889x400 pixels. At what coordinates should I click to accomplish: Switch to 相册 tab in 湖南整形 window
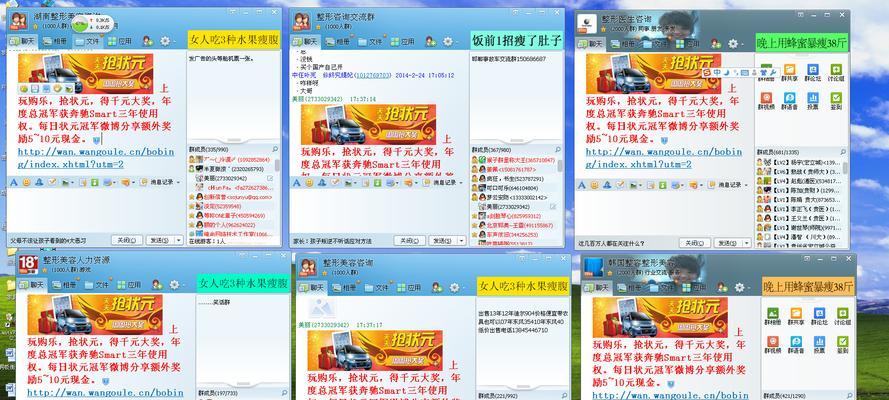54,41
